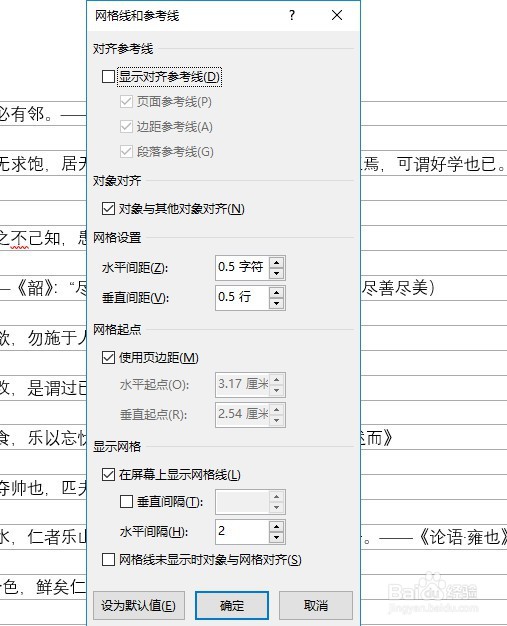The height and width of the screenshot is (626, 507).
Task: Click into 垂直间距(V) input field
Action: click(x=242, y=298)
